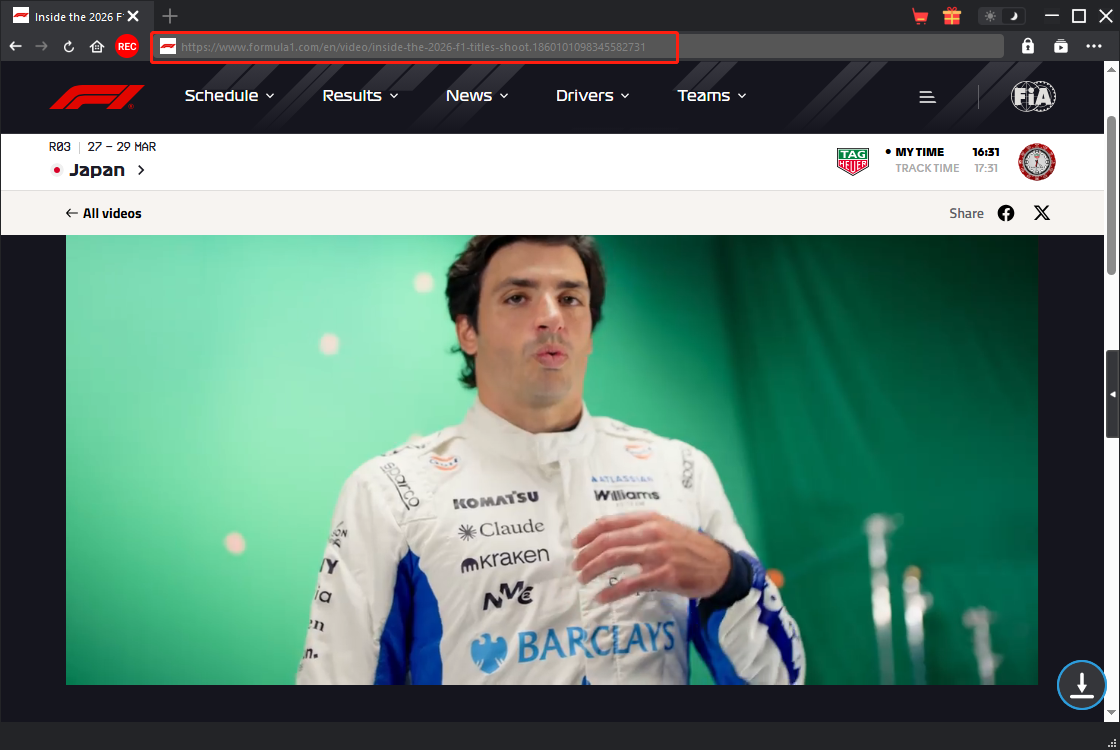Go forward using the browser forward arrow
The image size is (1120, 750).
[x=41, y=46]
